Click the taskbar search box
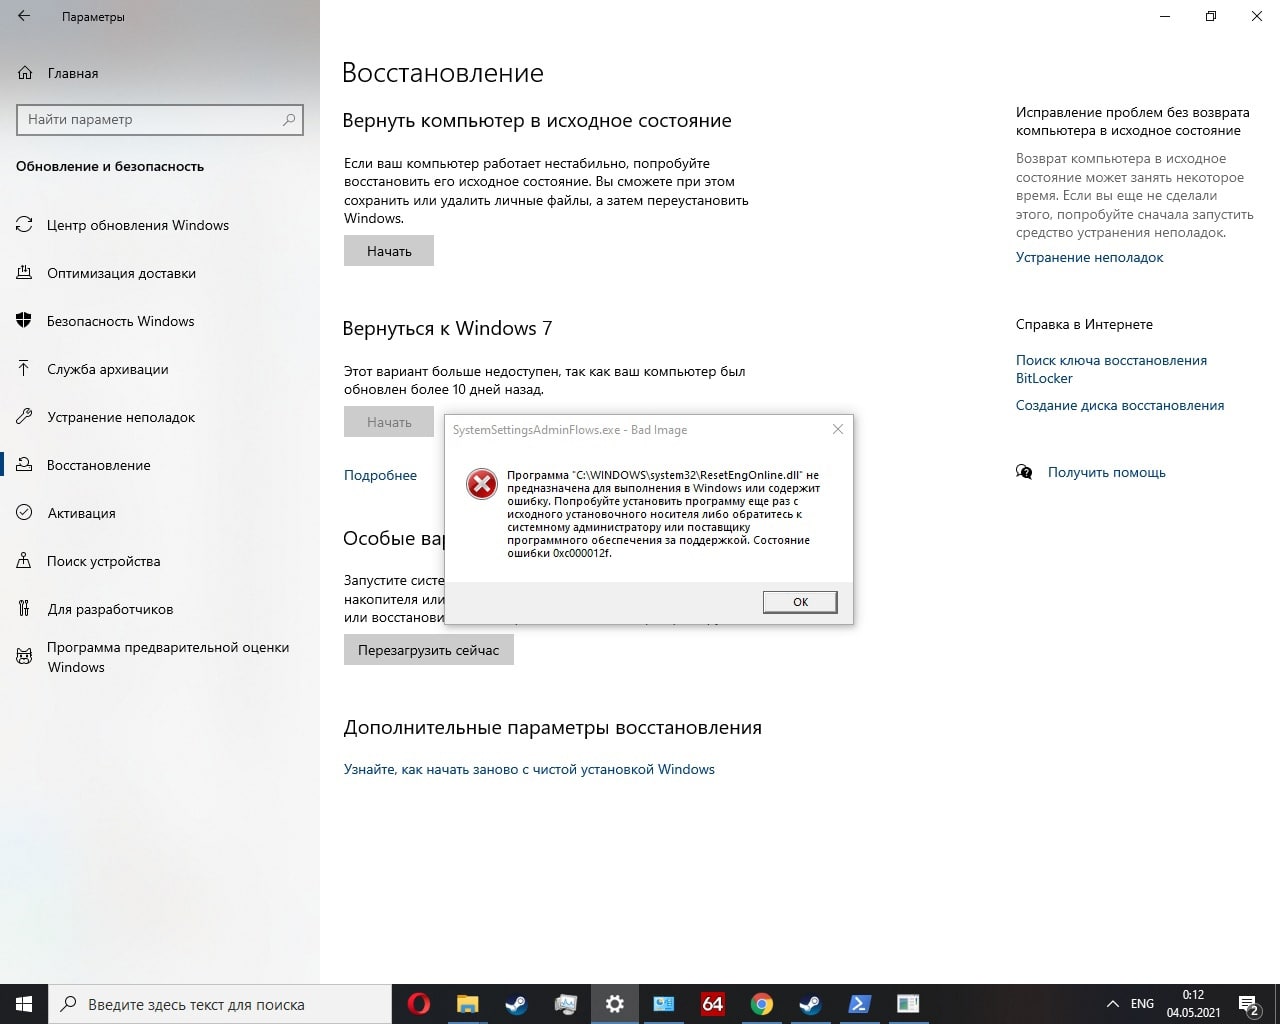 (x=220, y=1004)
